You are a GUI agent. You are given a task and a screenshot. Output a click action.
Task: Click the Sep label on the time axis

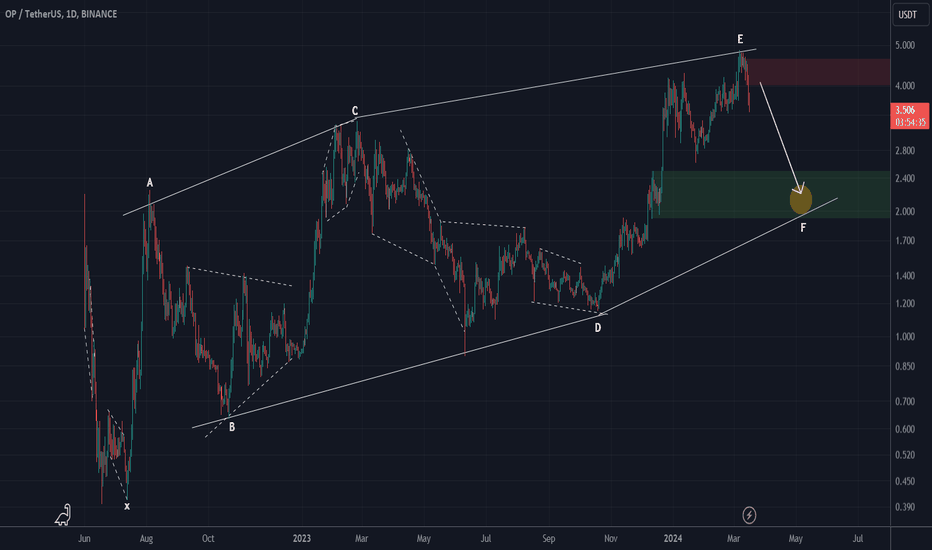(x=549, y=539)
